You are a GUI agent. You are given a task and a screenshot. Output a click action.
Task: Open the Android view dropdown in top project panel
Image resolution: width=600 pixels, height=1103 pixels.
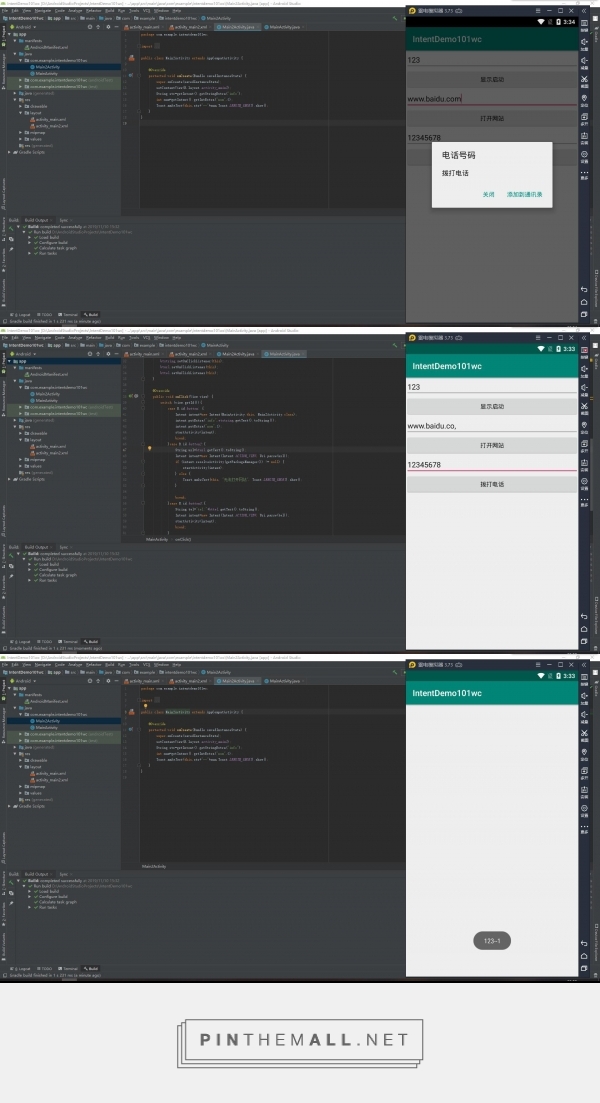(x=23, y=27)
